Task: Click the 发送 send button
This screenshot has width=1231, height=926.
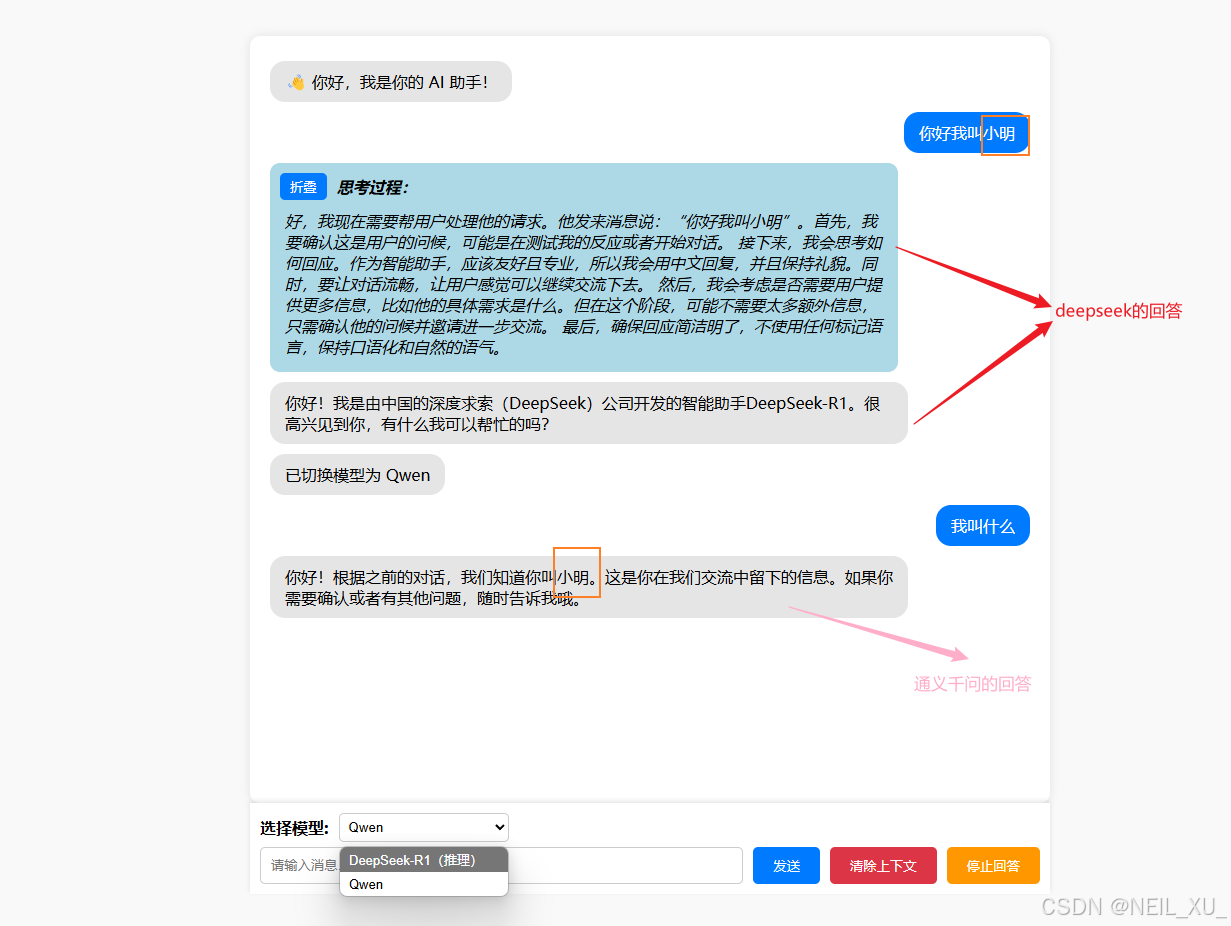Action: (x=786, y=865)
